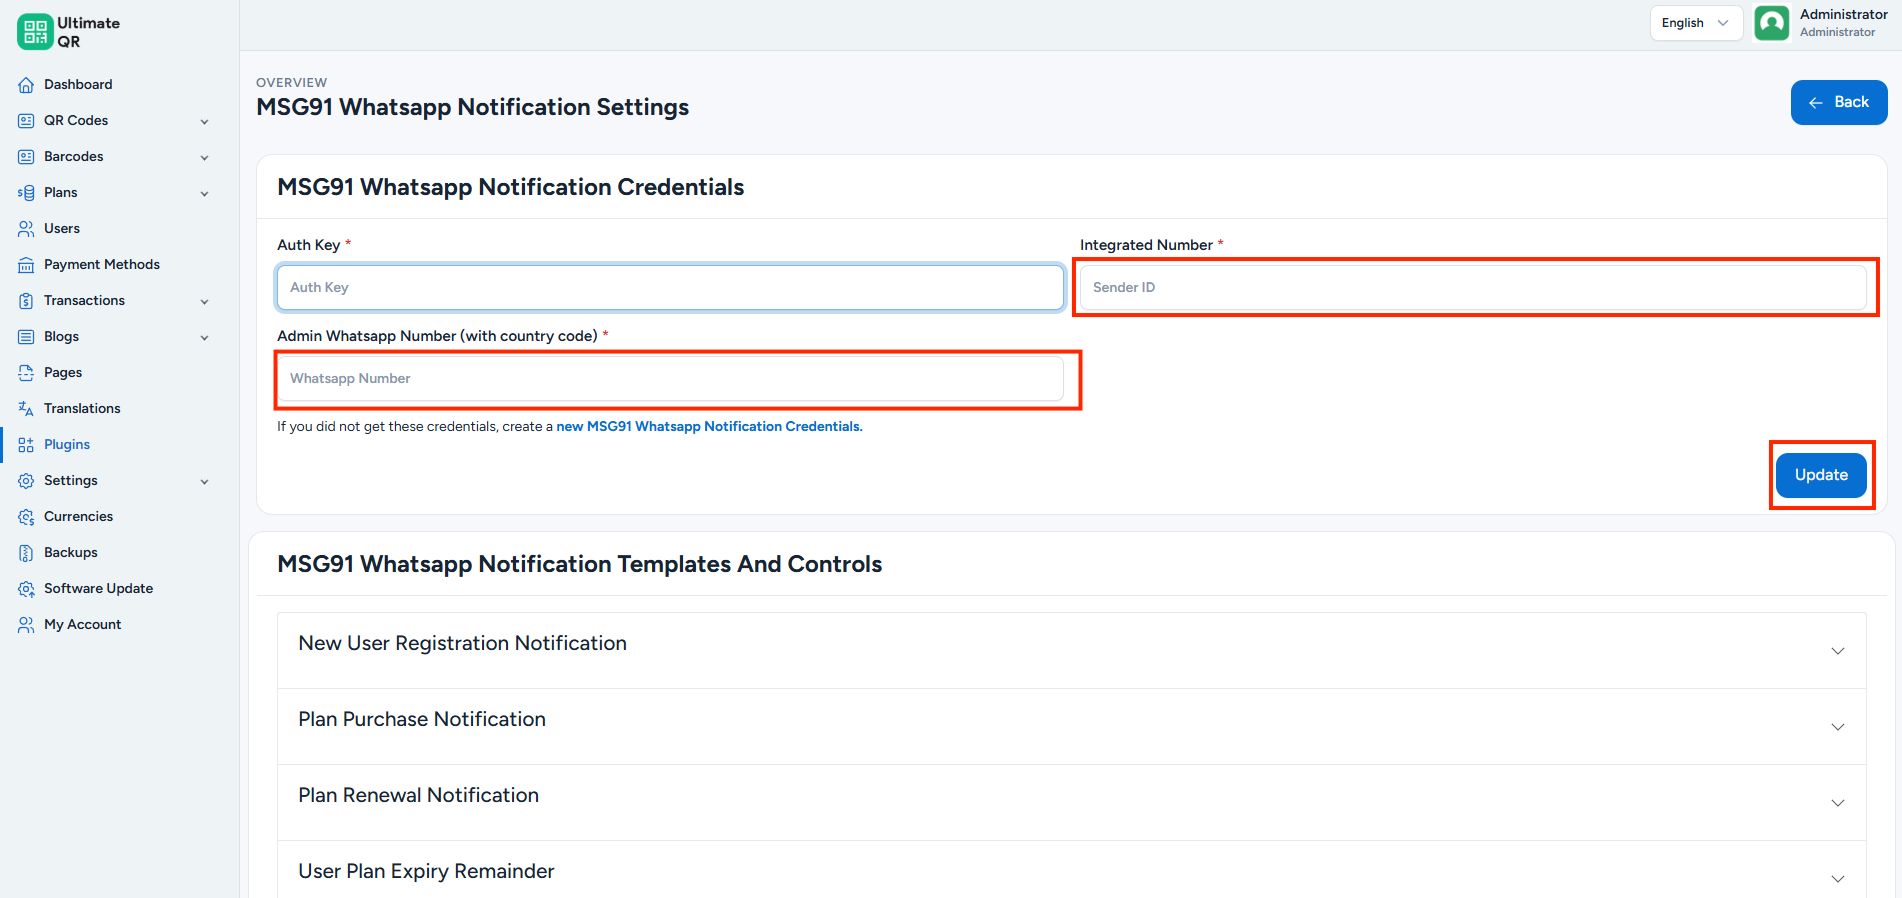Expand the Barcodes submenu chevron
Viewport: 1902px width, 898px height.
(x=205, y=158)
